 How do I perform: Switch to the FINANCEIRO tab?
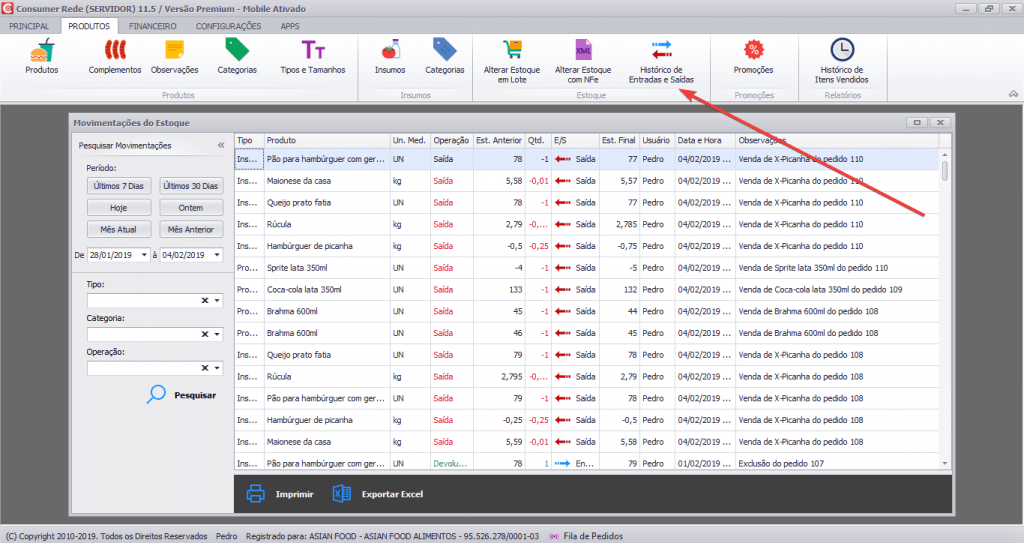click(152, 26)
